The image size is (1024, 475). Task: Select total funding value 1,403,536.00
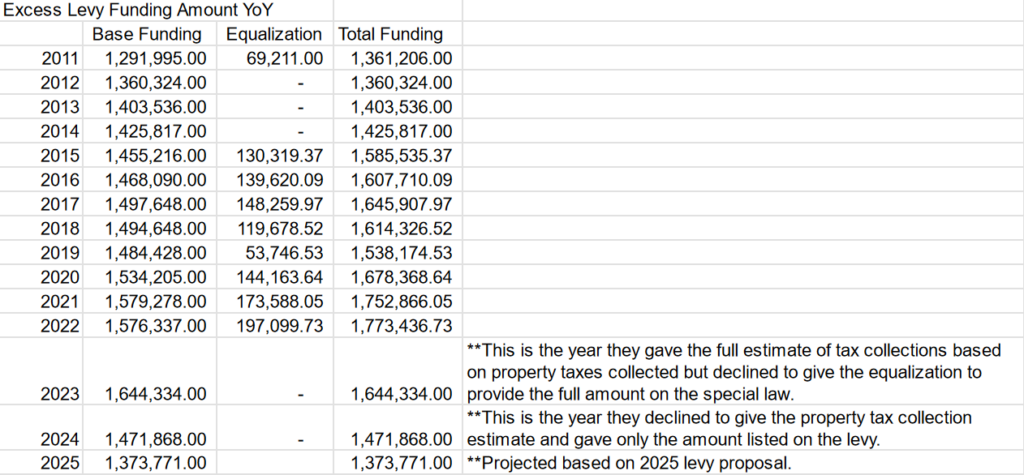(x=402, y=107)
